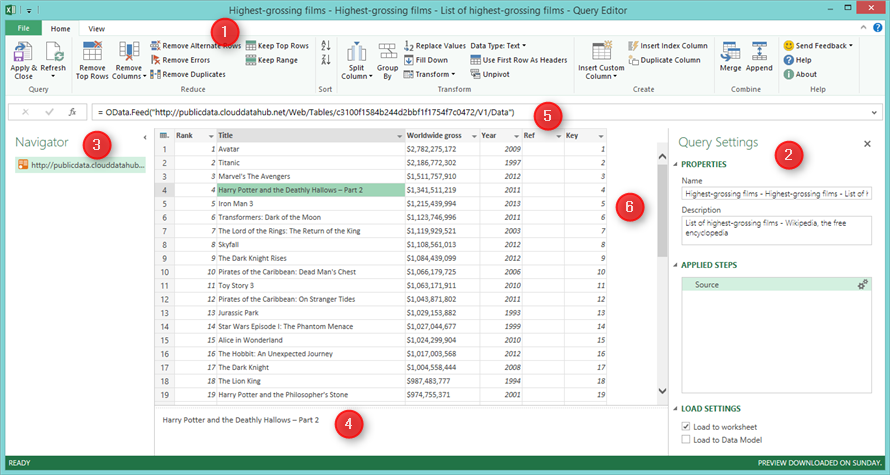Open the Source step settings gear

[862, 285]
